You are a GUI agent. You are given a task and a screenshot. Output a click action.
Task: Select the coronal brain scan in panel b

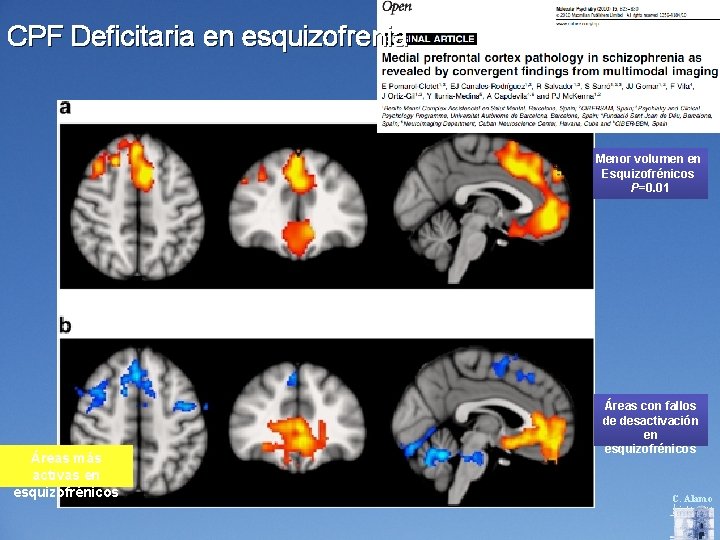coord(298,418)
